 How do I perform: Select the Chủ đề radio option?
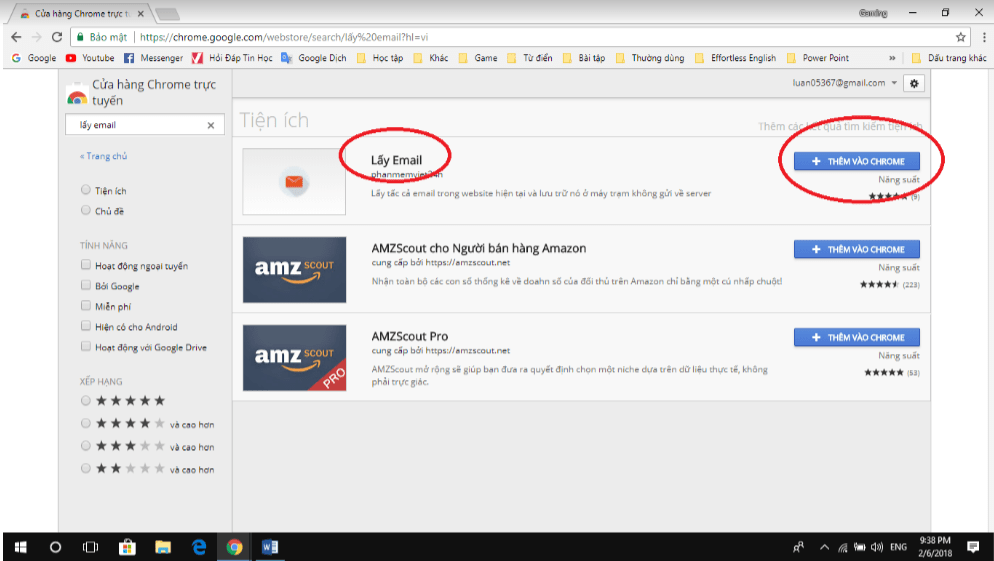pyautogui.click(x=86, y=211)
